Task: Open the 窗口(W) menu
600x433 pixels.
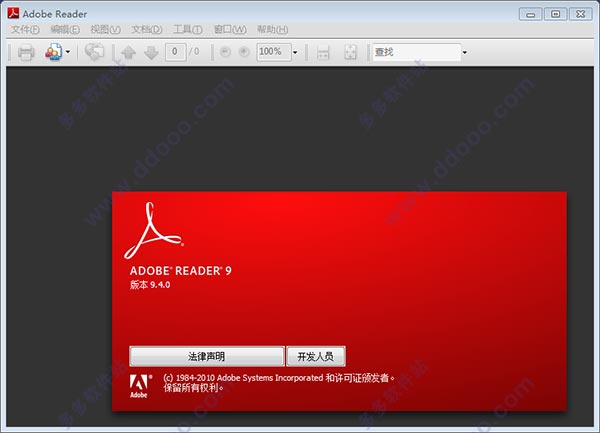Action: (230, 29)
